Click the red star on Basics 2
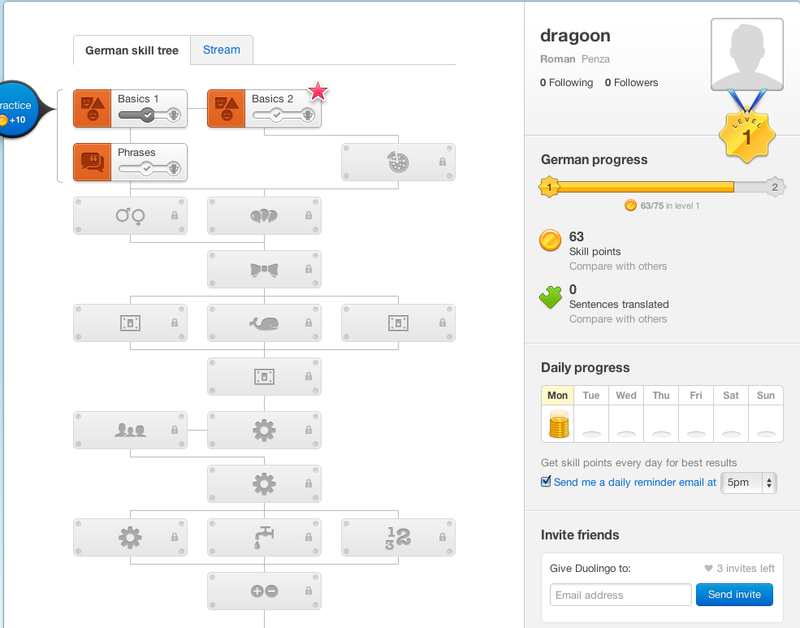Image resolution: width=800 pixels, height=628 pixels. (x=317, y=91)
